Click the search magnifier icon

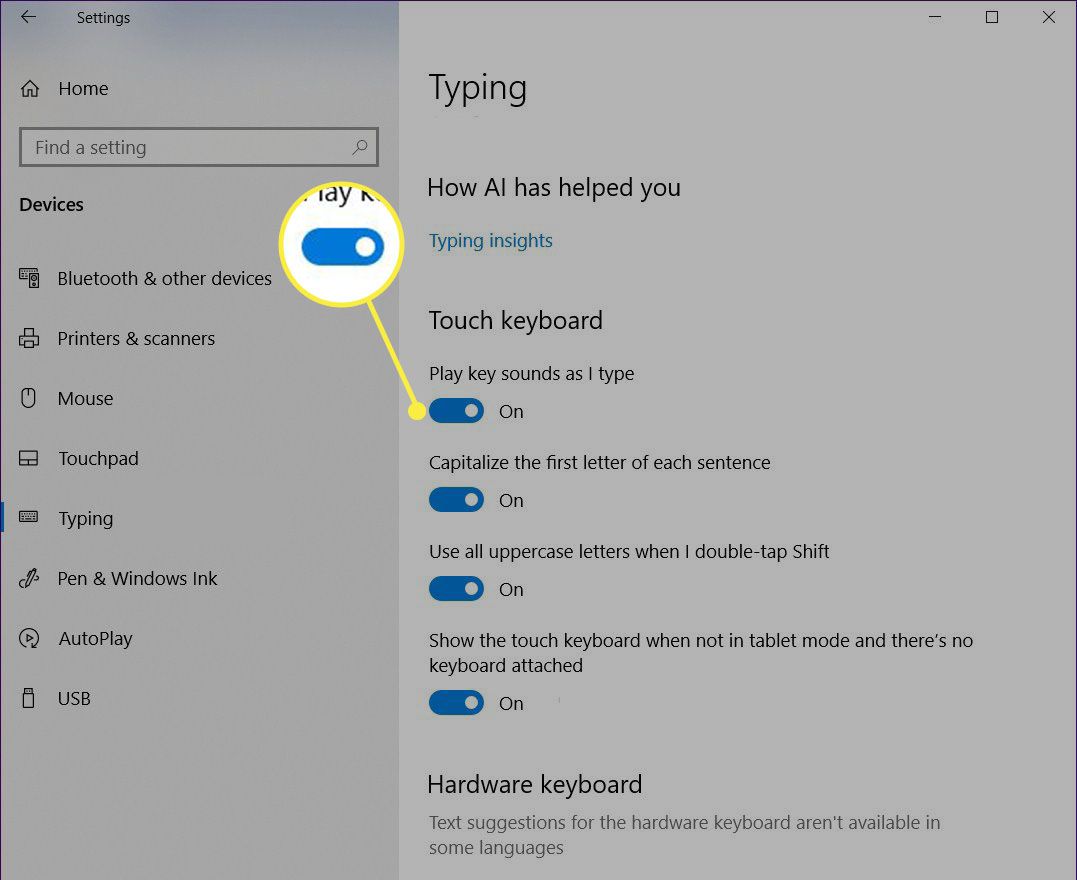(360, 147)
